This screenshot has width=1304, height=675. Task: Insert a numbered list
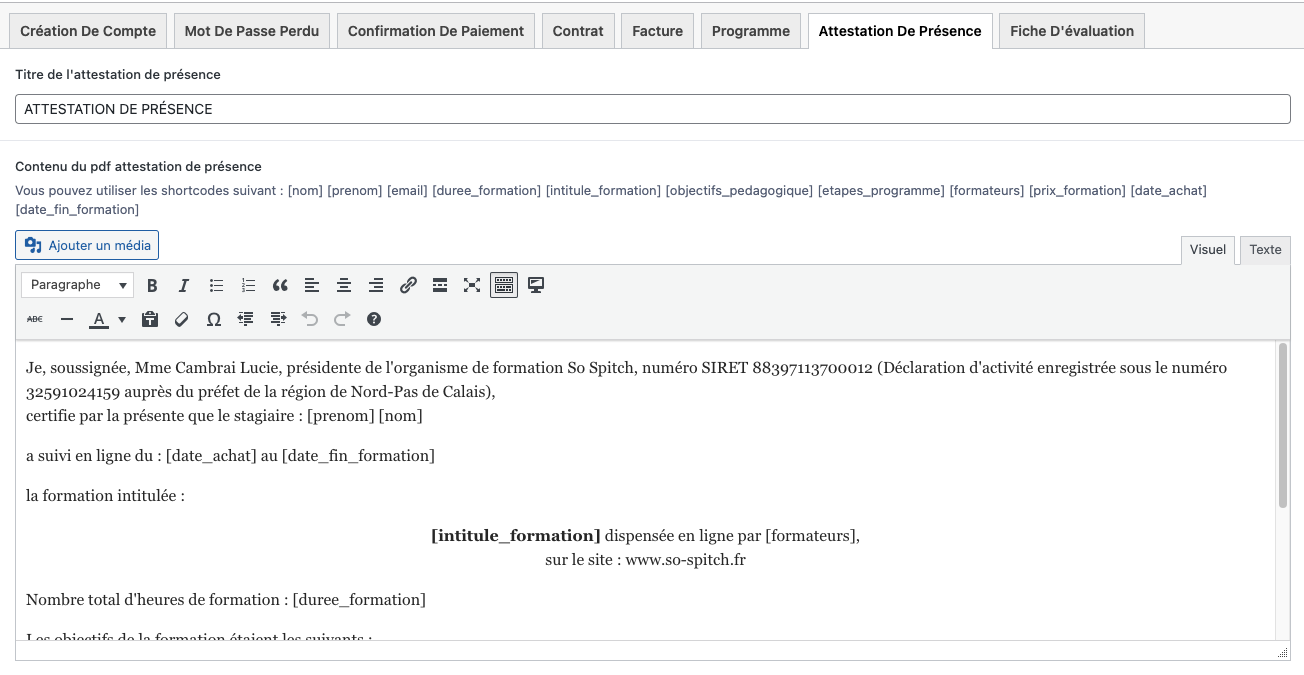[x=248, y=286]
